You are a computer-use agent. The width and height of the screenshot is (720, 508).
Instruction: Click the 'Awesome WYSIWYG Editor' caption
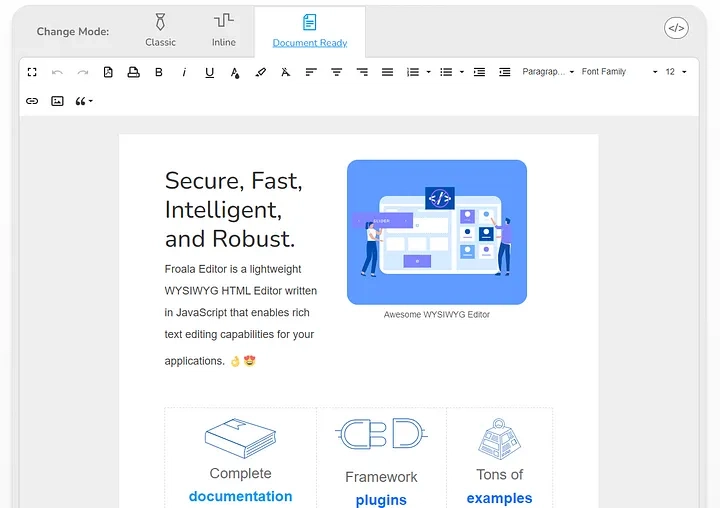437,315
